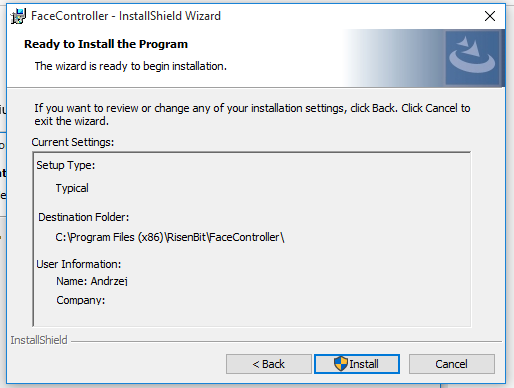Click the Company field line
This screenshot has height=388, width=514.
pyautogui.click(x=81, y=300)
